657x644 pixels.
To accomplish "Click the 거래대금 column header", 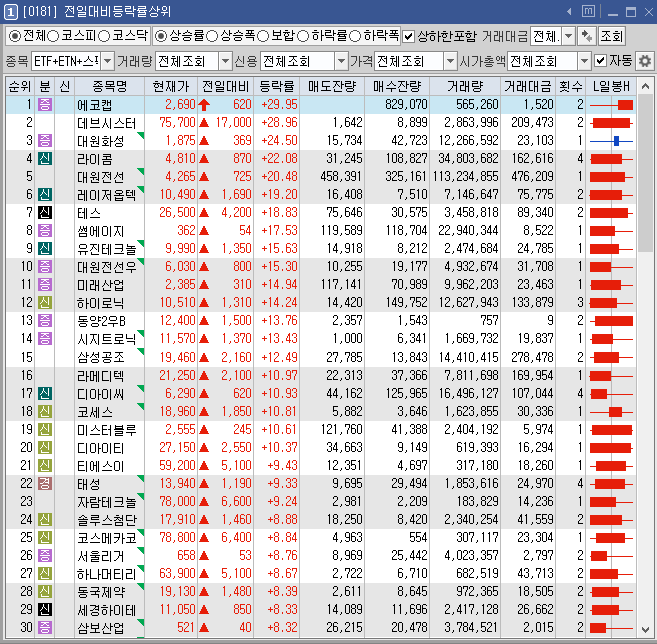I will point(528,86).
